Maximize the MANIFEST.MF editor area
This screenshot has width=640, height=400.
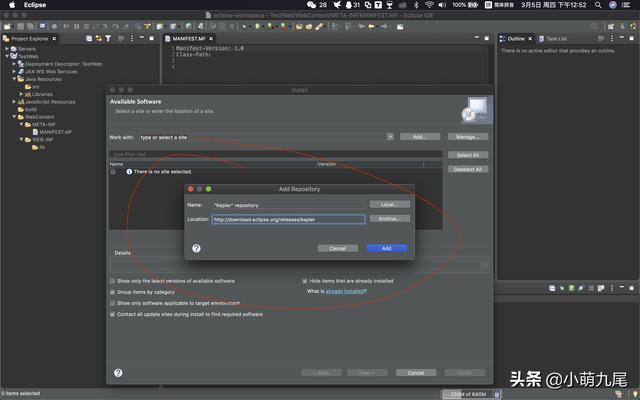(x=487, y=38)
